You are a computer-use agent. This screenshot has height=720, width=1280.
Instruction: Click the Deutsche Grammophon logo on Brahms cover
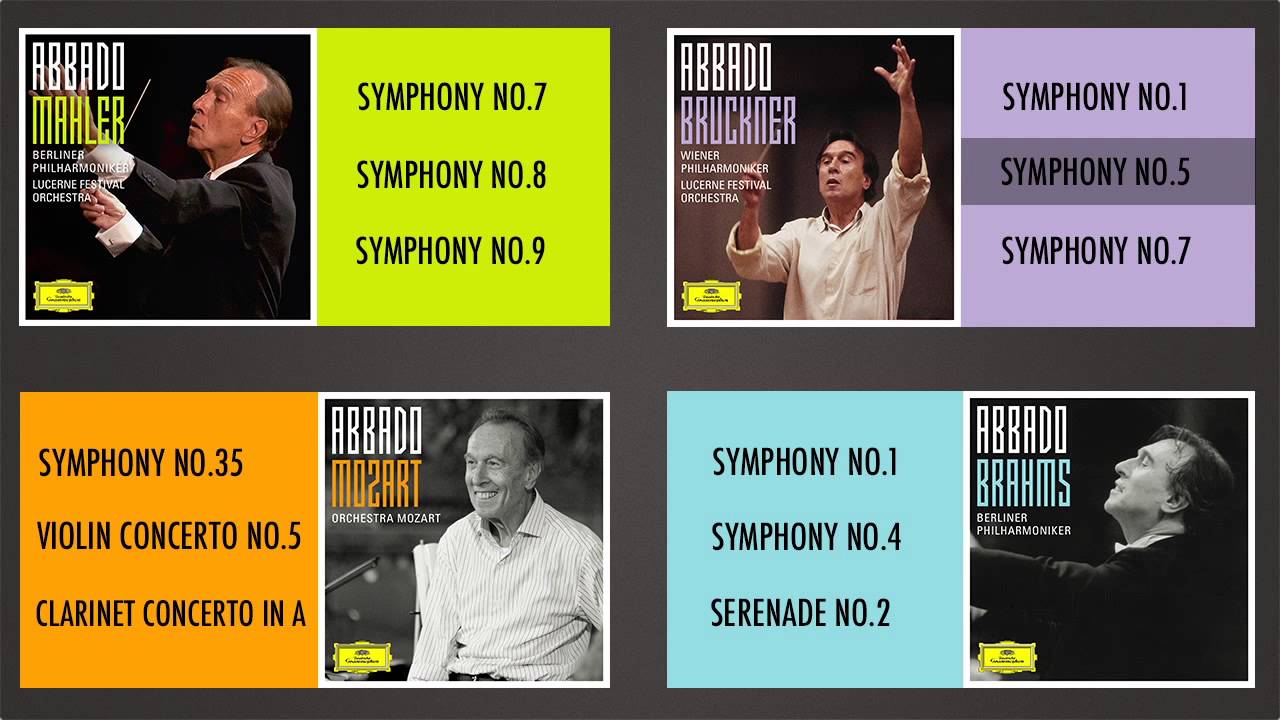coord(1007,657)
